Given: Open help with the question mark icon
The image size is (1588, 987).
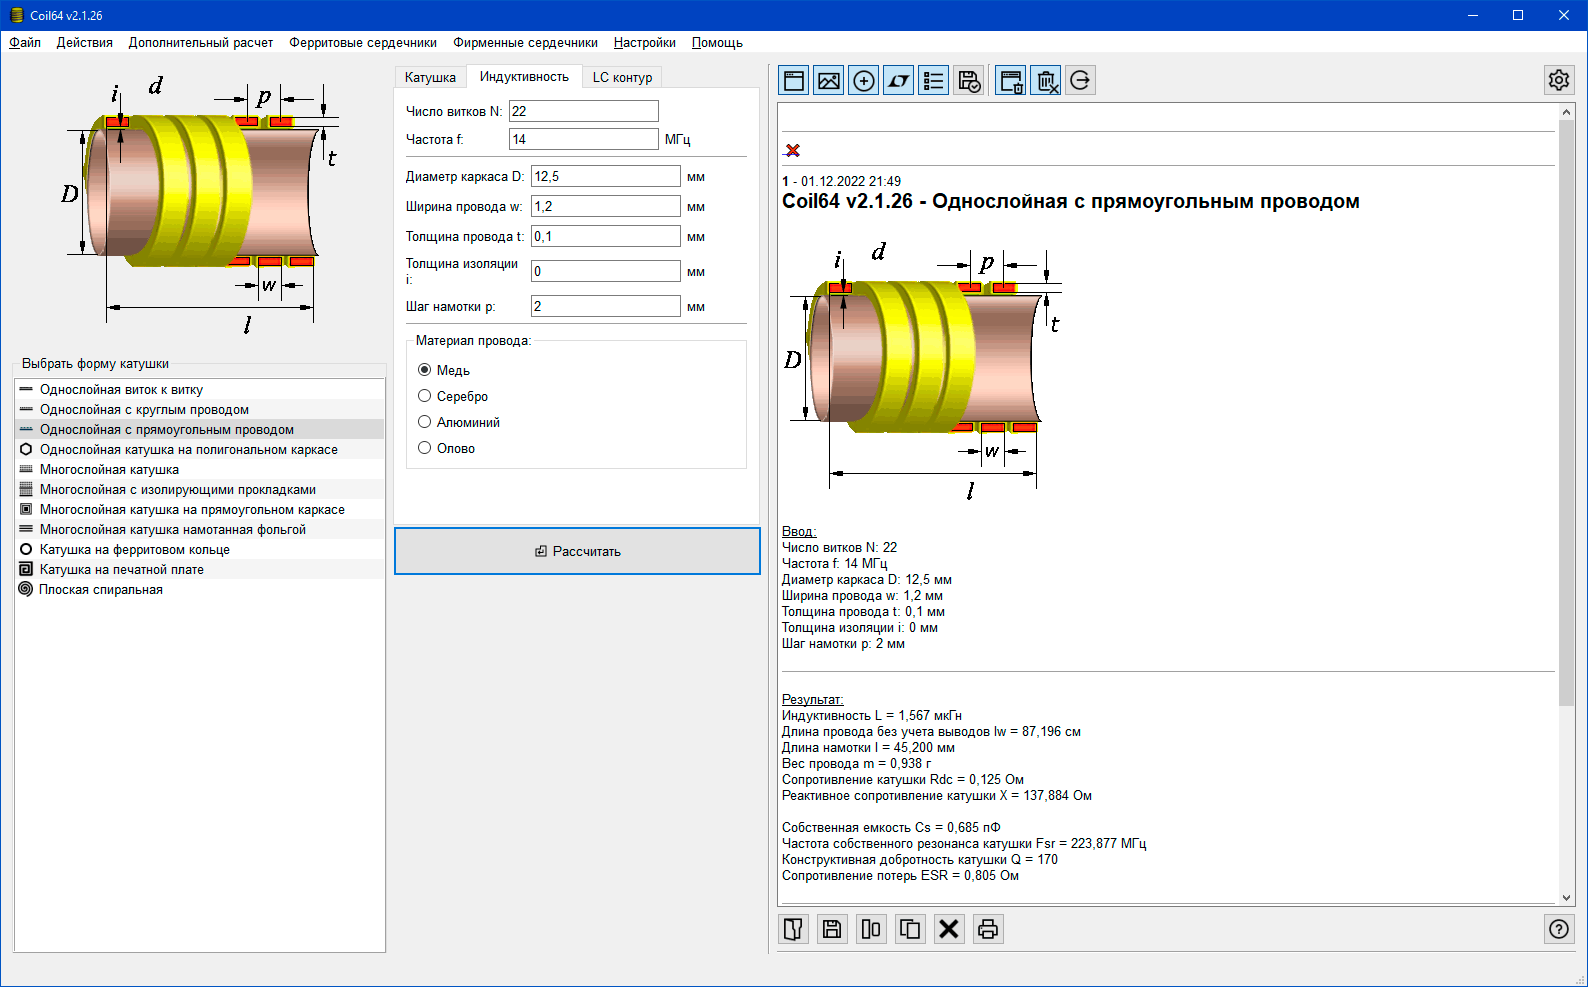Looking at the screenshot, I should [1559, 929].
